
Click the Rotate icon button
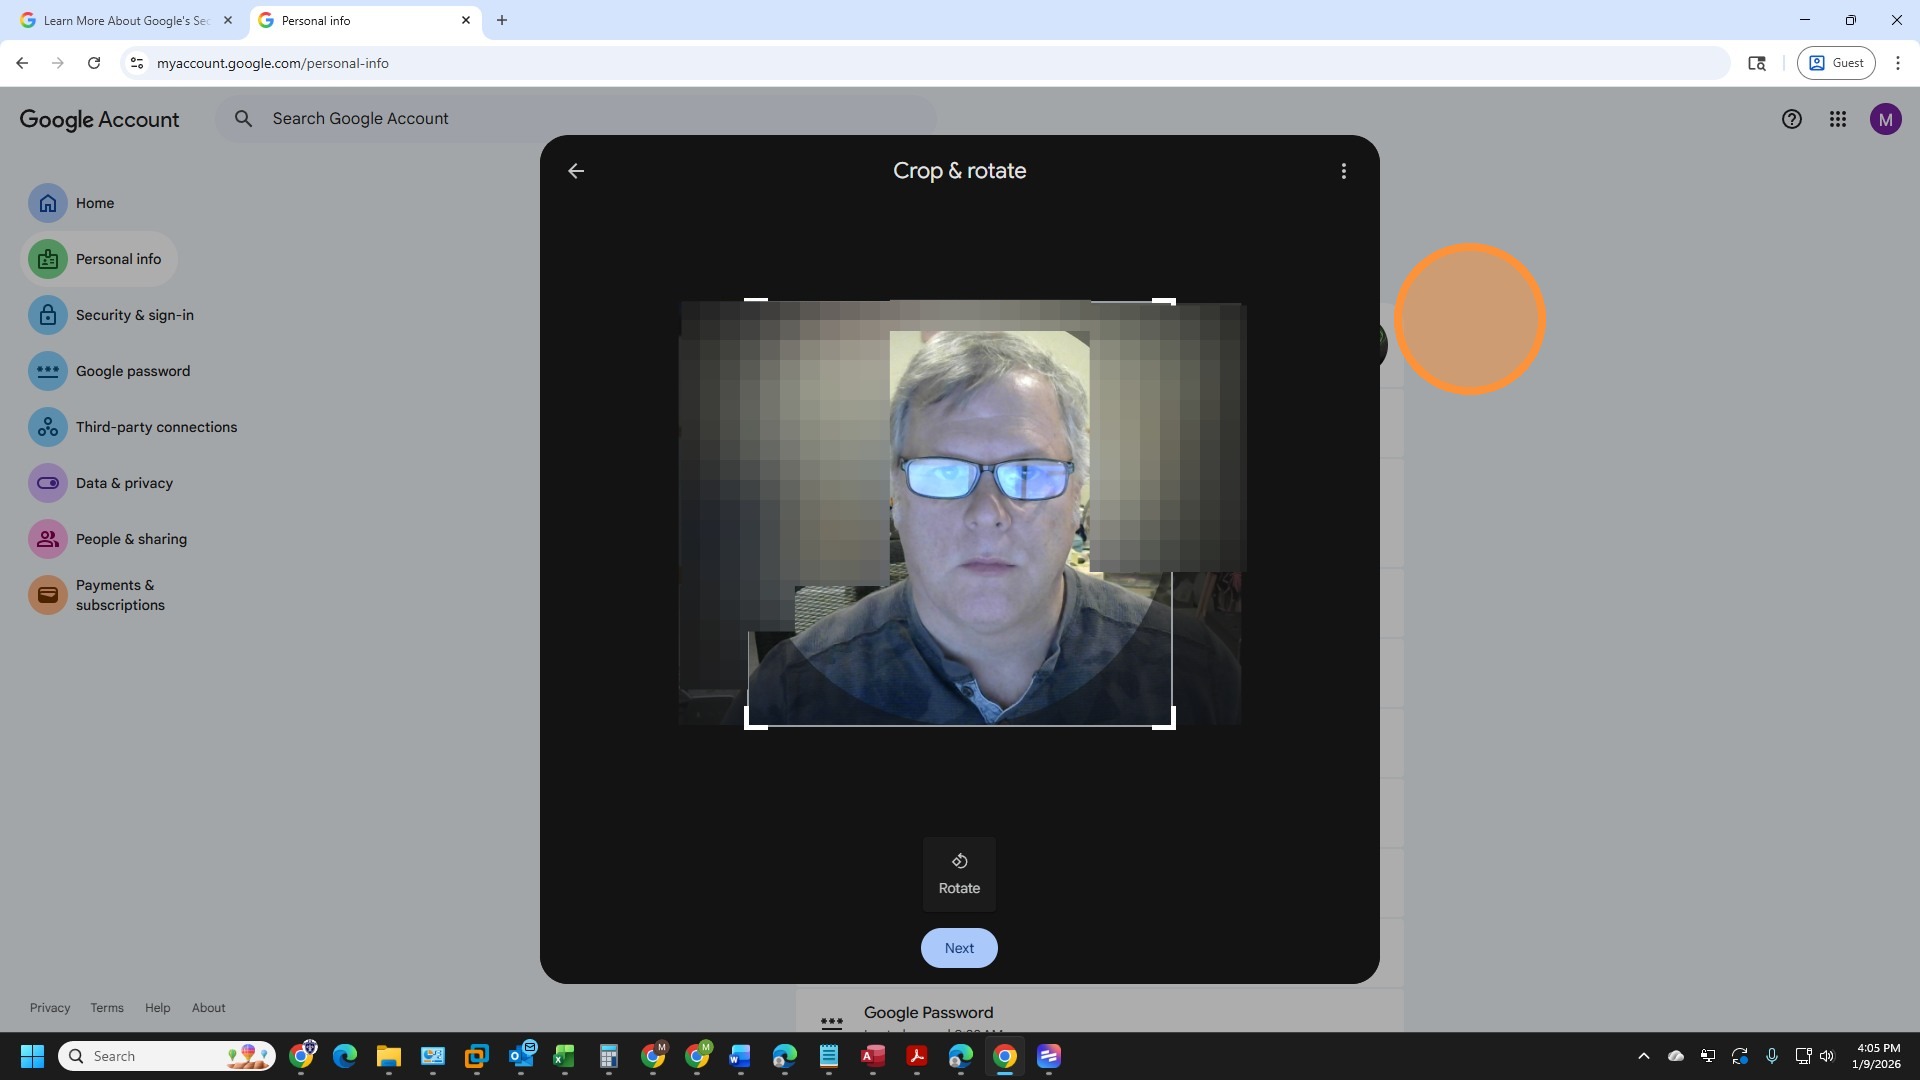click(959, 874)
